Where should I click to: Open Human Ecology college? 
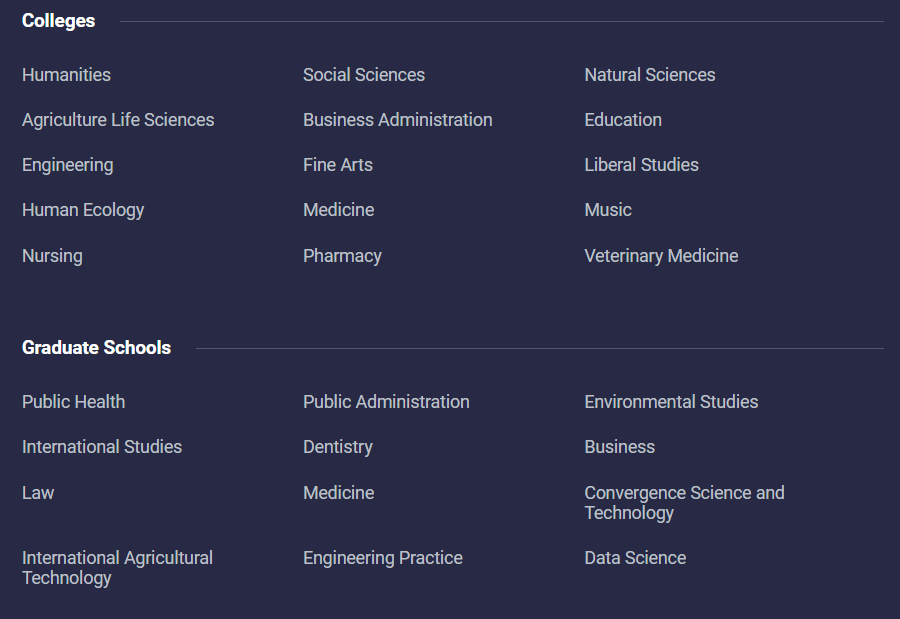pyautogui.click(x=83, y=210)
